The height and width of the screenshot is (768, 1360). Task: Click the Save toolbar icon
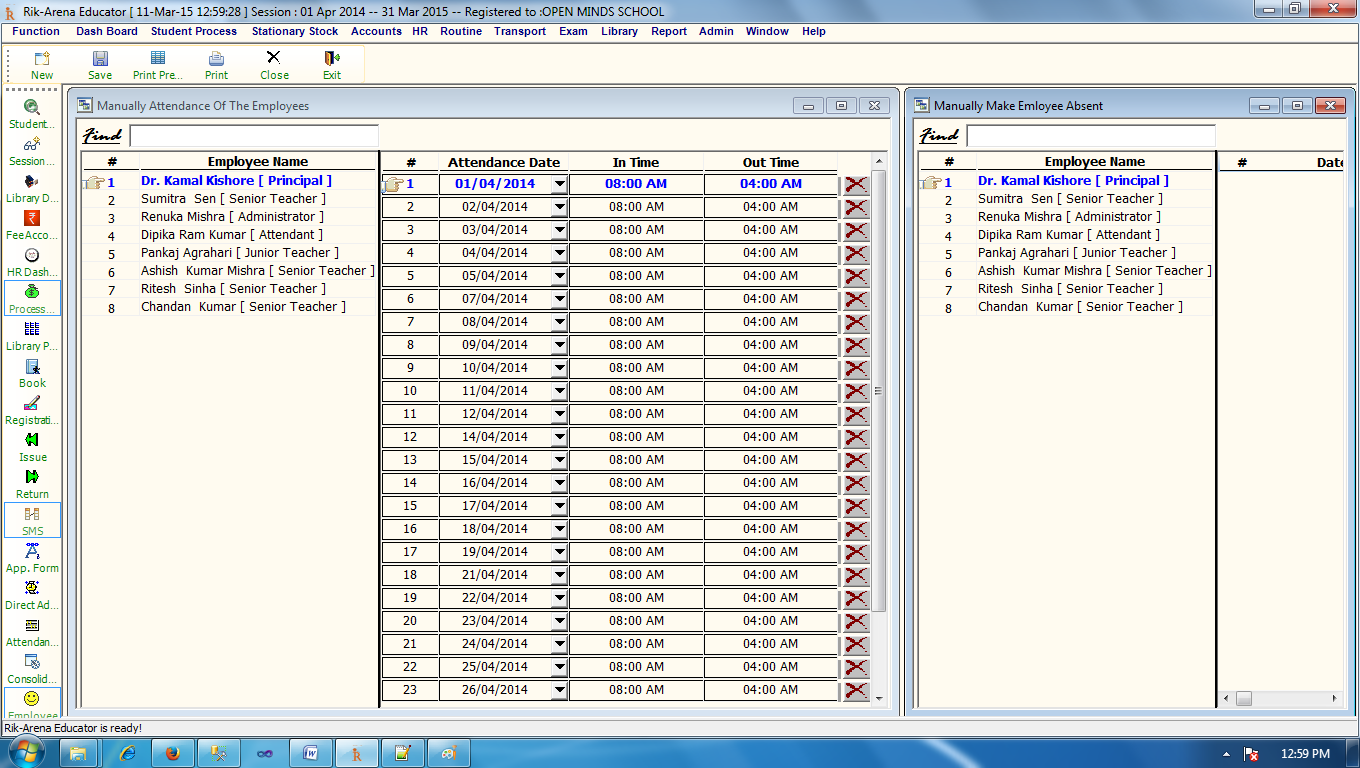point(100,65)
